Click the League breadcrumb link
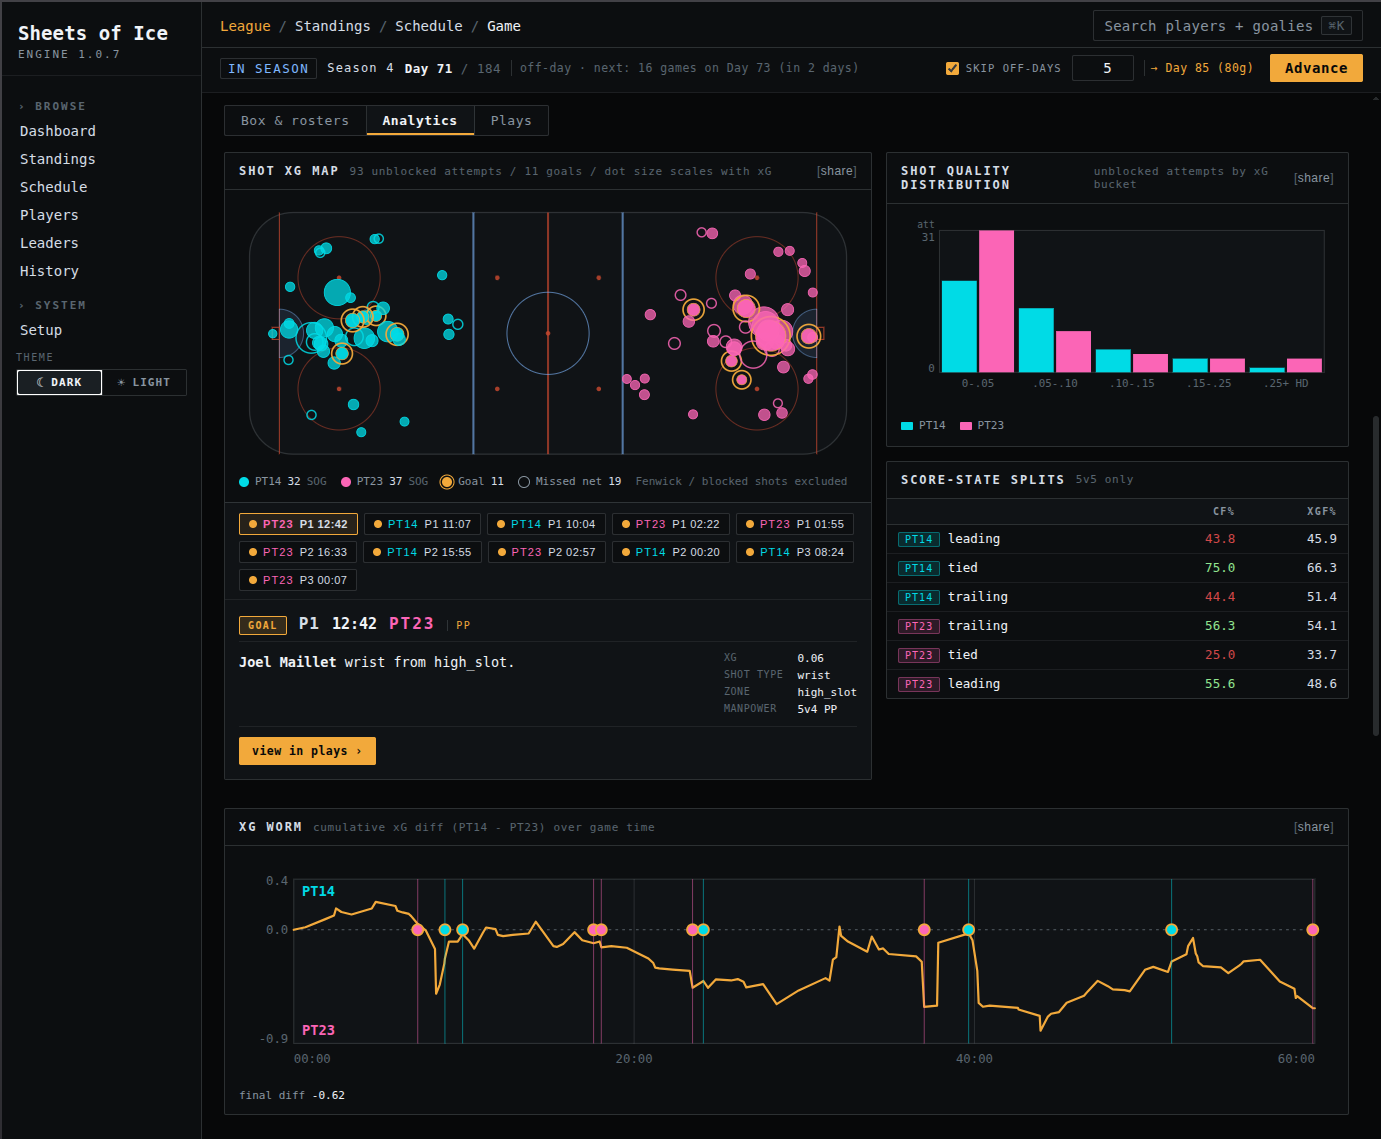 (245, 26)
